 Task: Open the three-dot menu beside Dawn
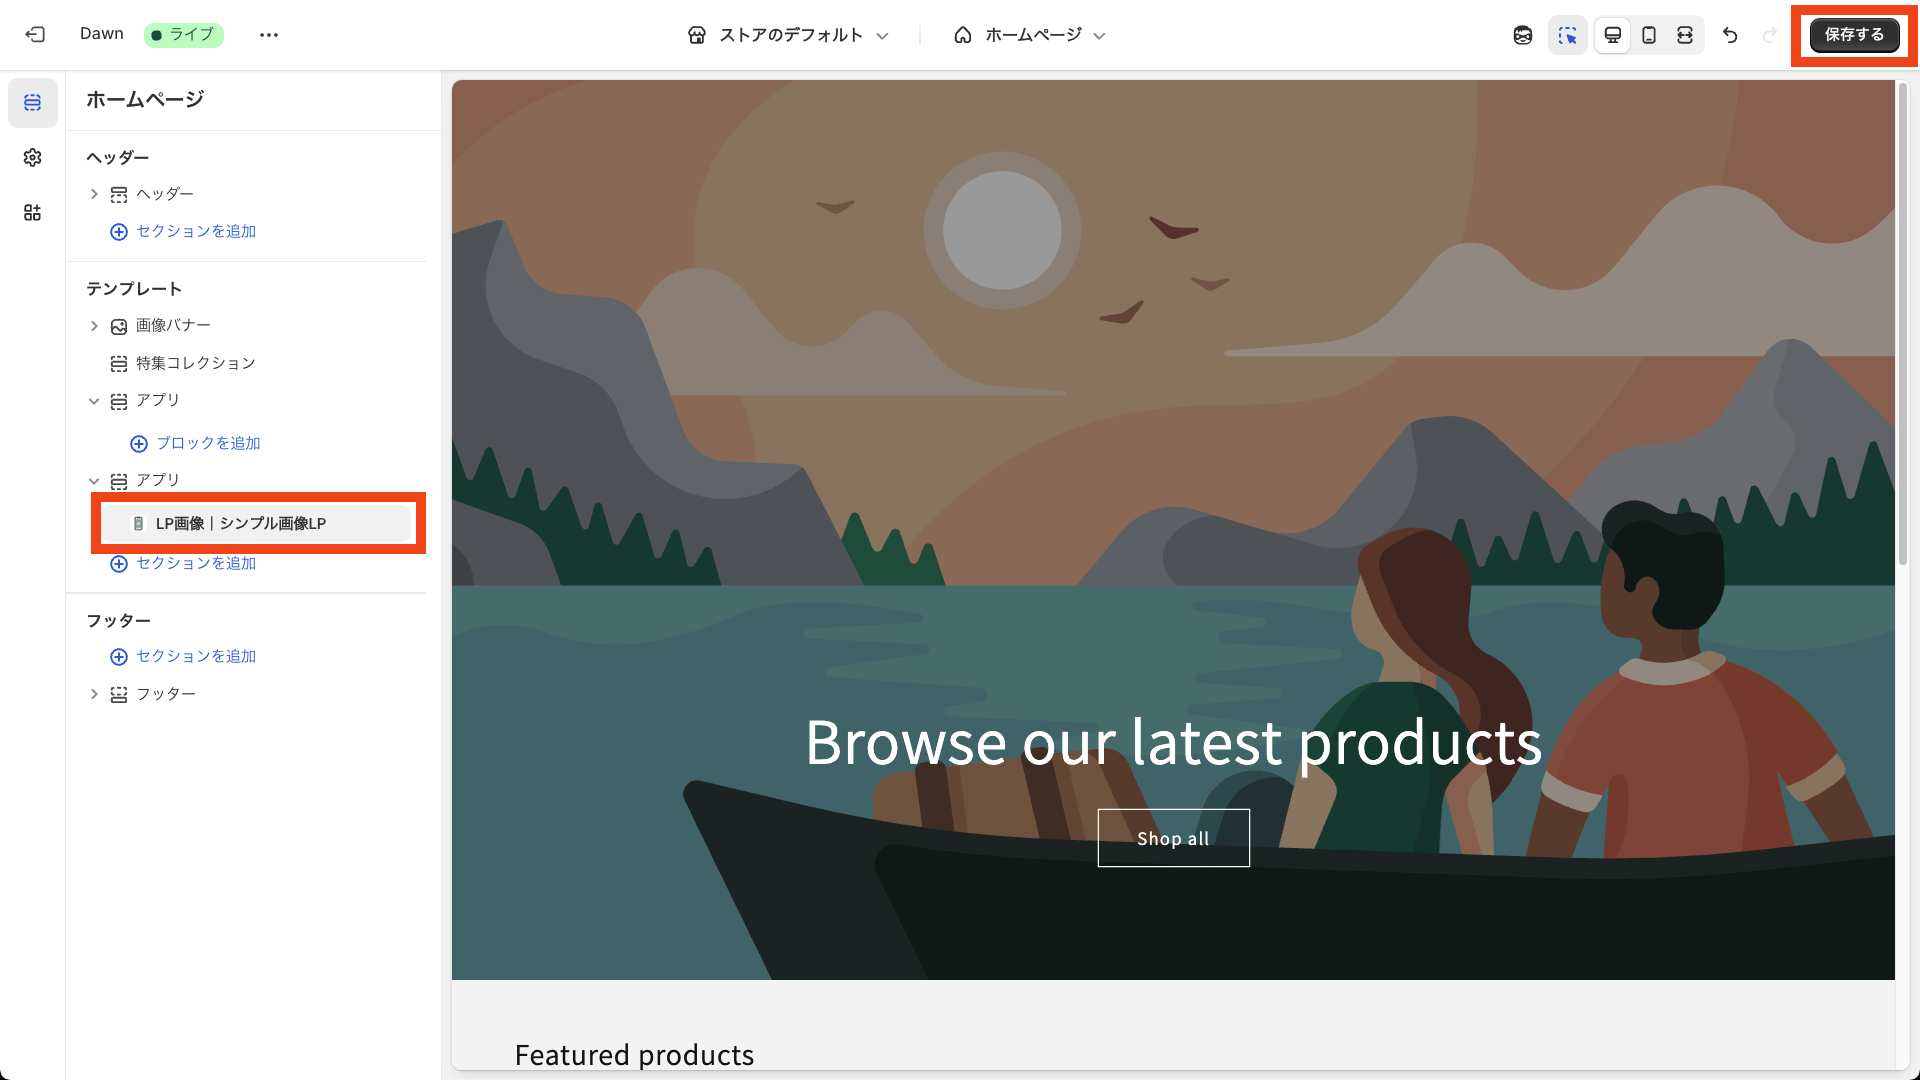click(x=268, y=34)
